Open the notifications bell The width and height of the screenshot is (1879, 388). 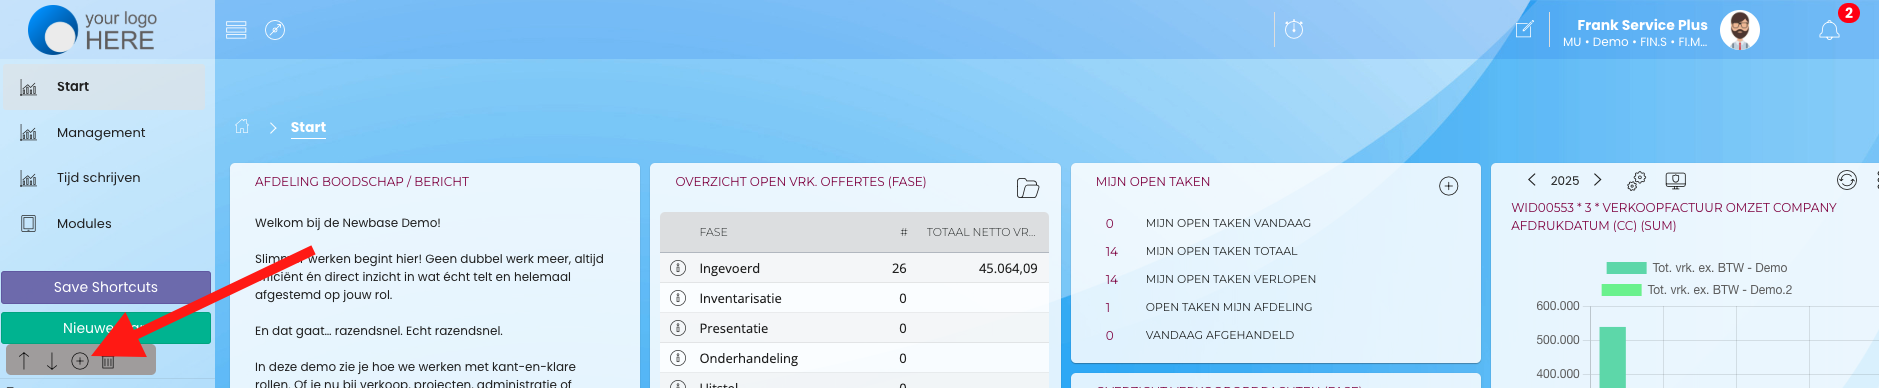[1829, 30]
